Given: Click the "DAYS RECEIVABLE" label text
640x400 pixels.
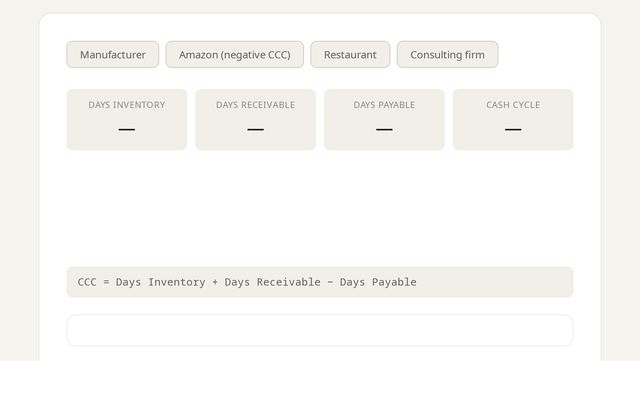Looking at the screenshot, I should pos(255,105).
